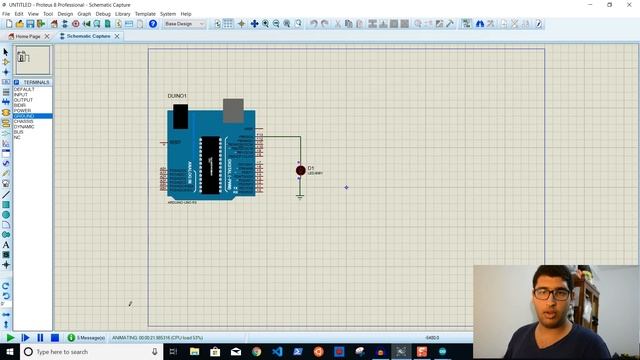Select GROUND in the Terminals list
This screenshot has height=360, width=640.
(33, 116)
